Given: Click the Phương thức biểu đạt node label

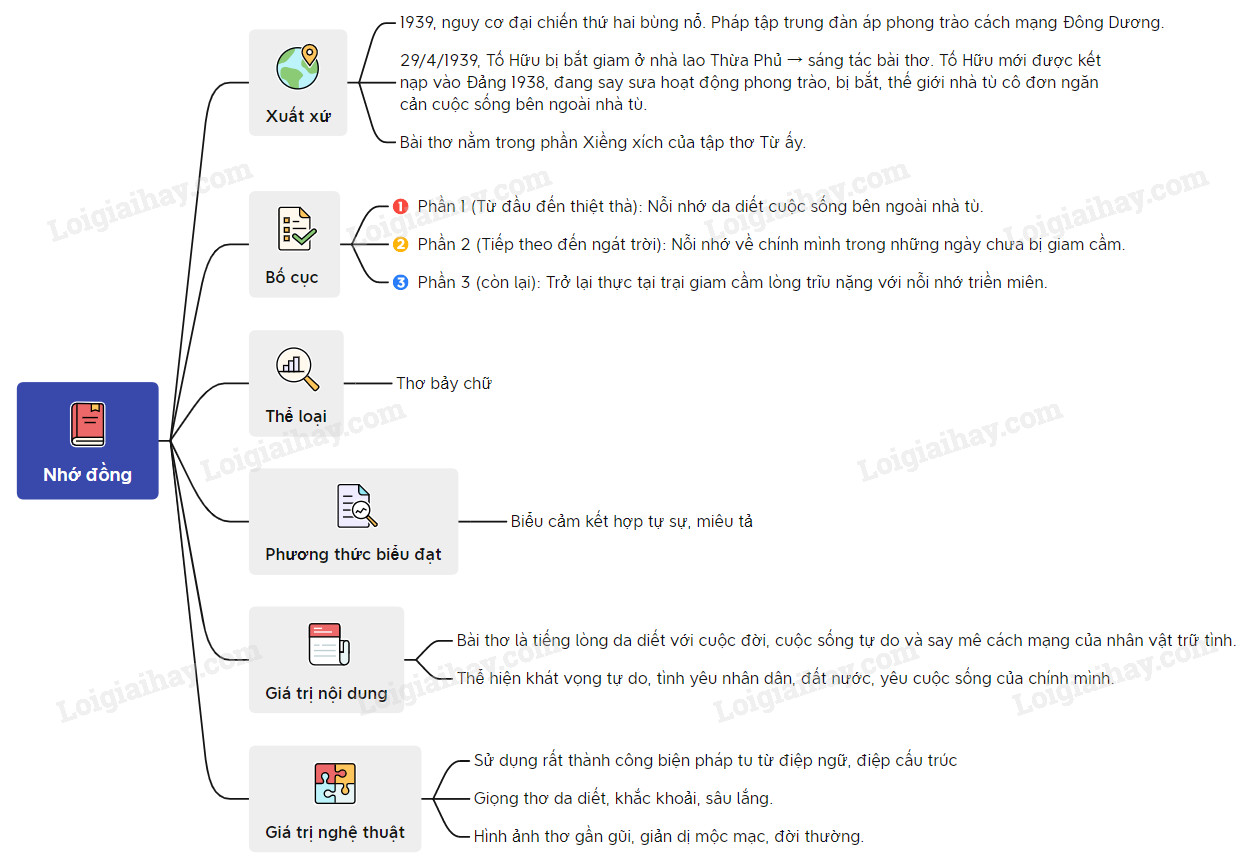Looking at the screenshot, I should 353,554.
